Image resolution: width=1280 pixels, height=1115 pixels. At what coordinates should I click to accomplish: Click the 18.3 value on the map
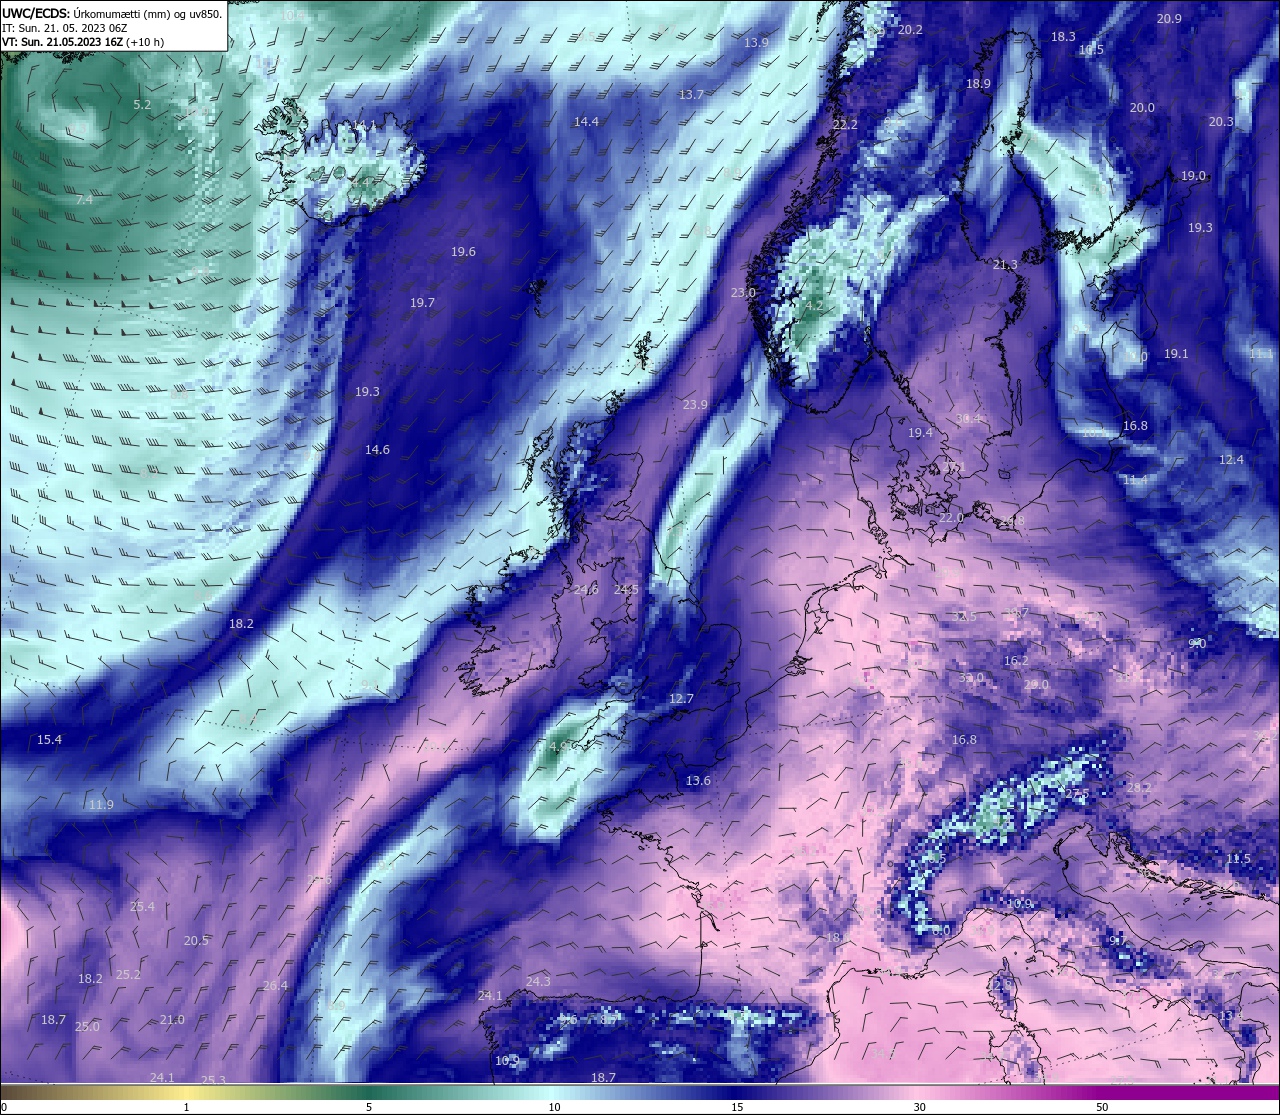point(1063,37)
